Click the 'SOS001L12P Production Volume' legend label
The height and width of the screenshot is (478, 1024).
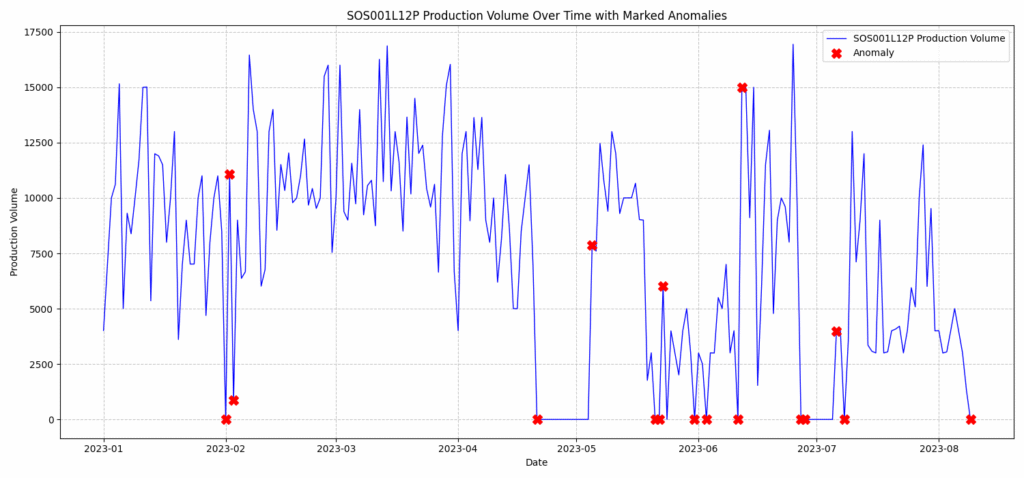pos(929,38)
